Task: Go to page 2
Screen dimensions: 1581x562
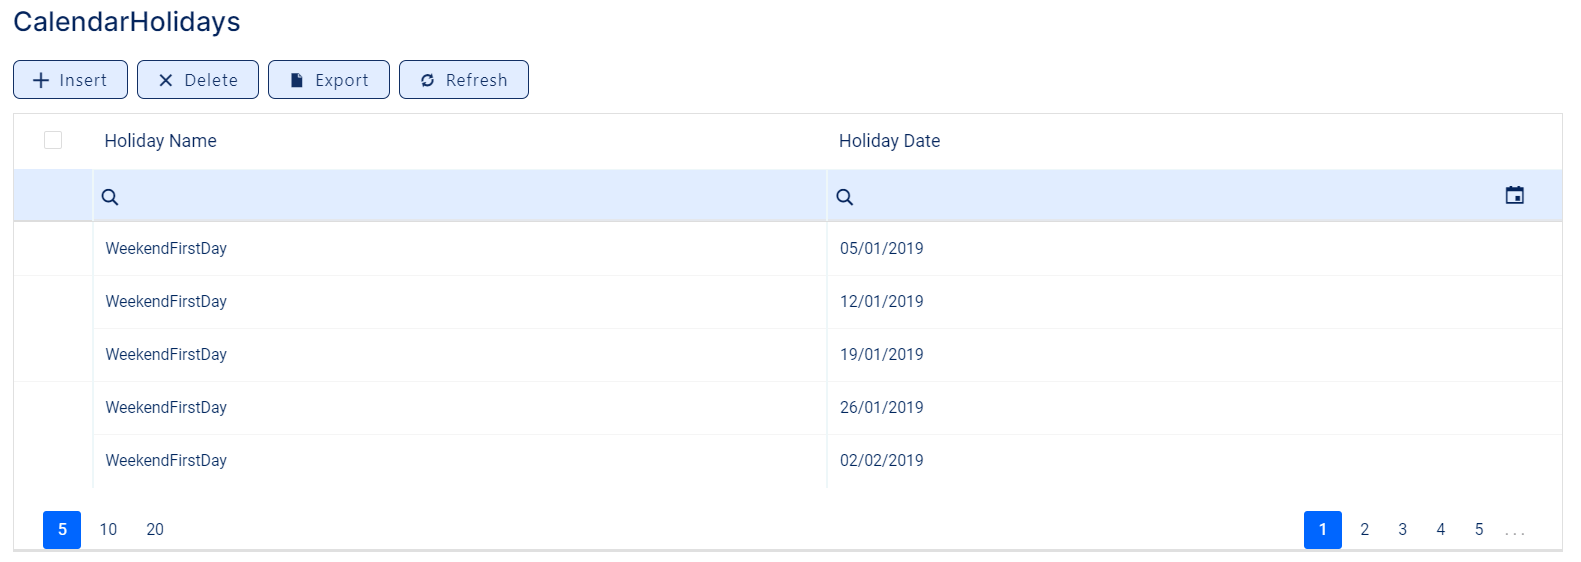Action: pyautogui.click(x=1364, y=530)
